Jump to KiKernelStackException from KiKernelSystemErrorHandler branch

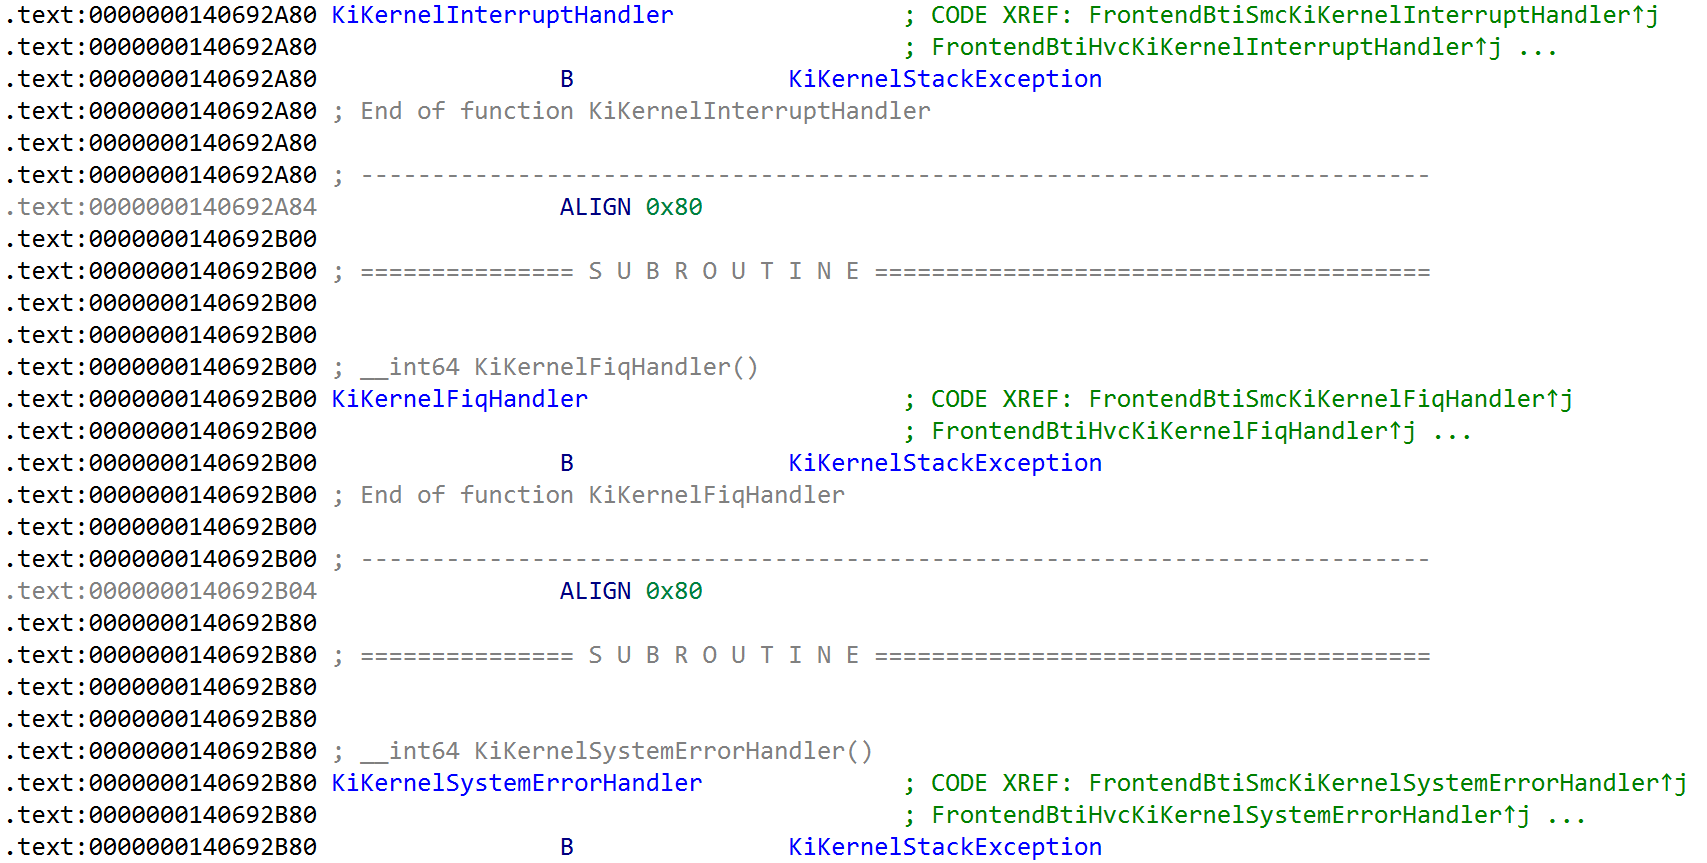944,847
